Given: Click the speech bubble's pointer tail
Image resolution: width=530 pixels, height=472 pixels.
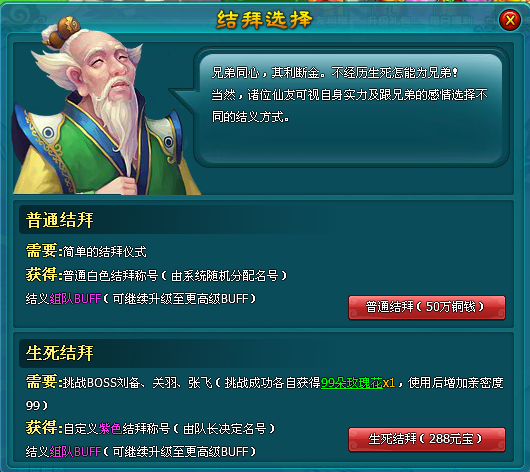Looking at the screenshot, I should click(x=182, y=100).
